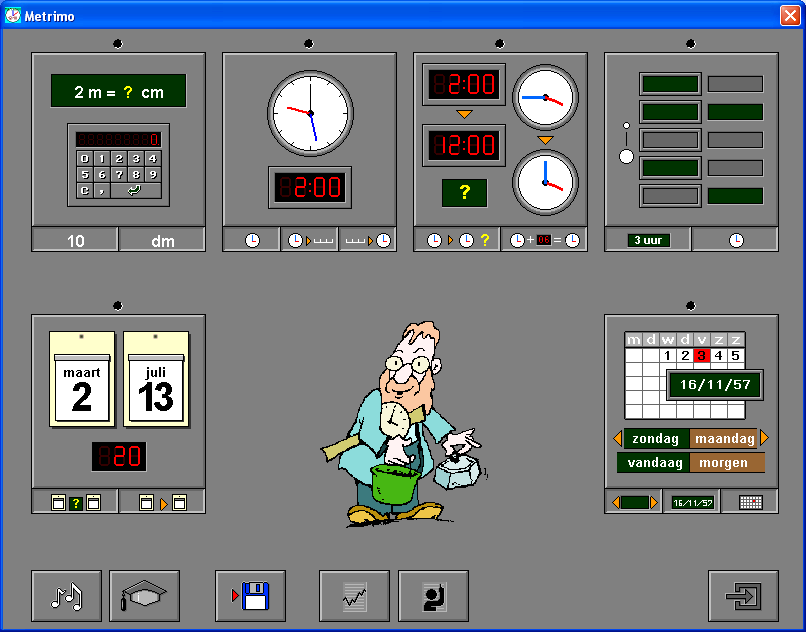Click the floppy disk save button

pos(250,596)
